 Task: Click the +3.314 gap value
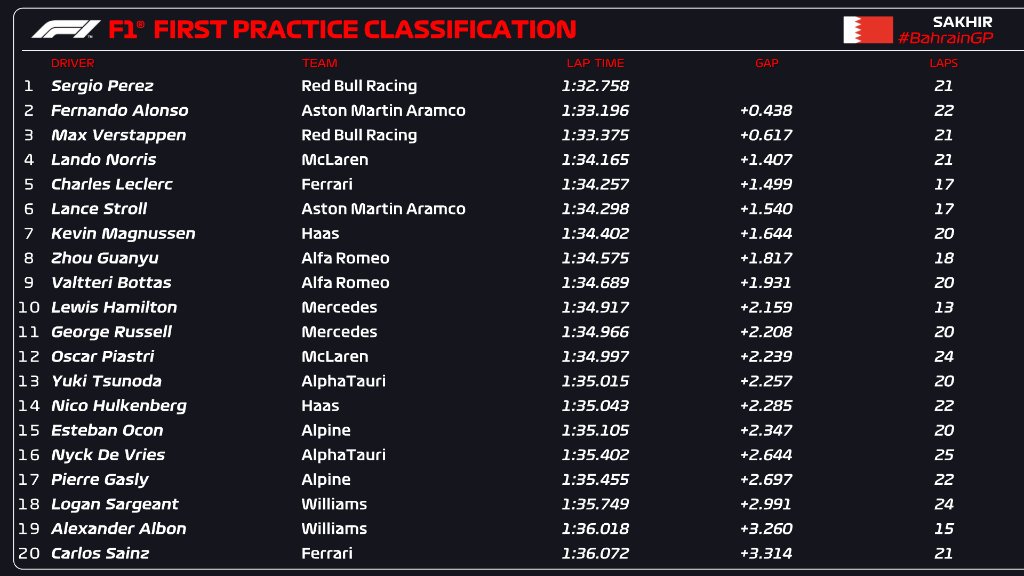click(766, 553)
